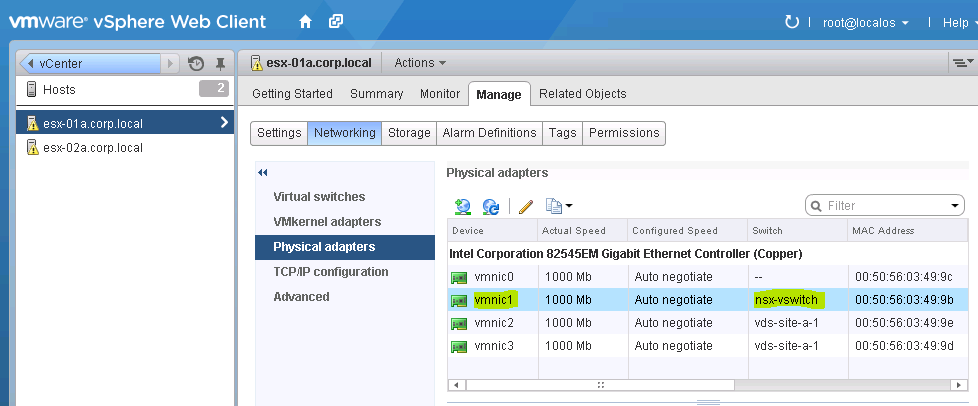The width and height of the screenshot is (978, 406).
Task: Click the add host networking icon
Action: click(463, 206)
